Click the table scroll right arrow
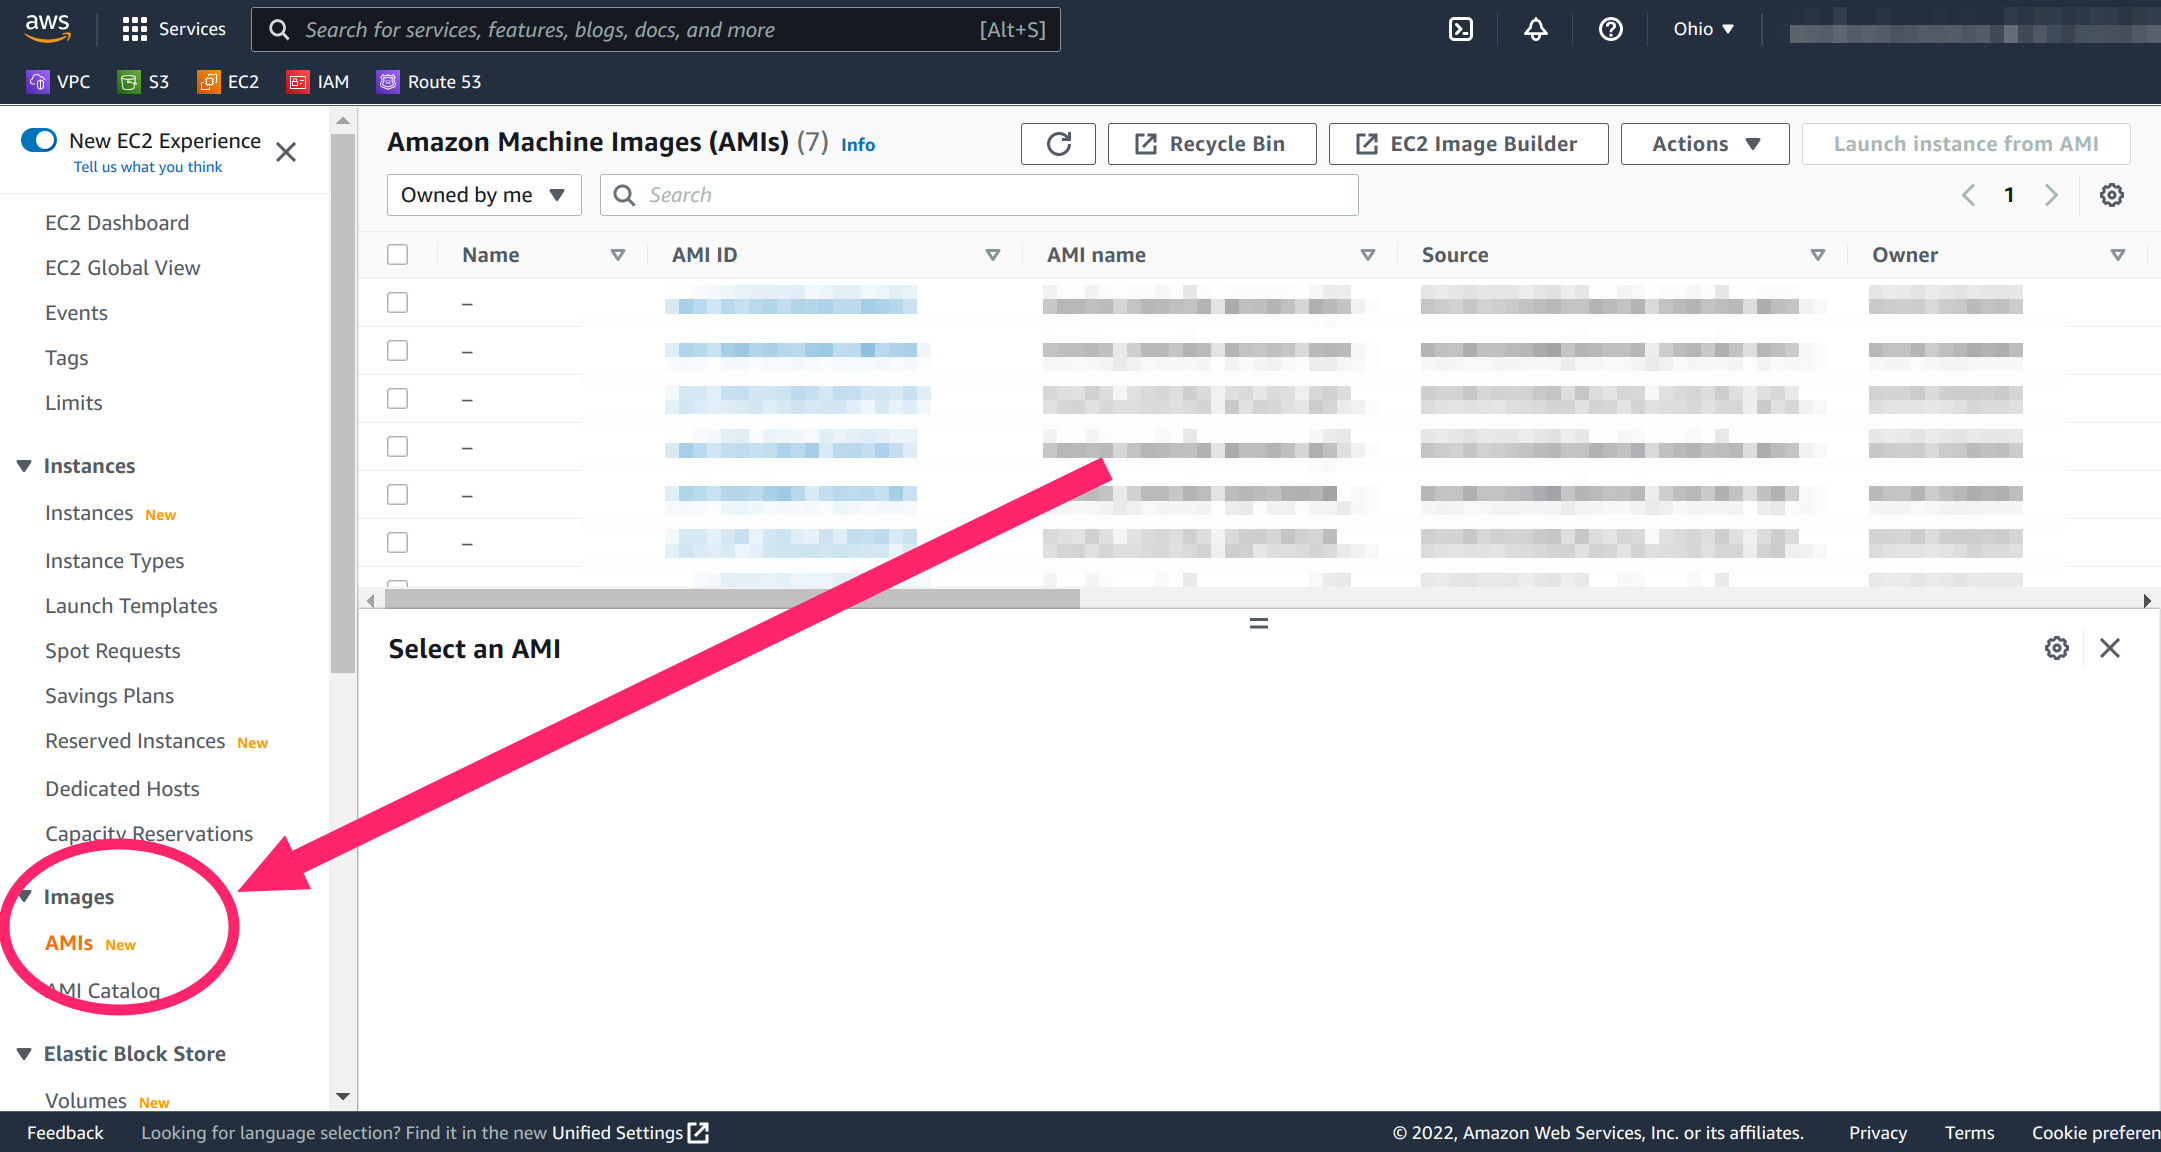The image size is (2161, 1152). click(2146, 600)
